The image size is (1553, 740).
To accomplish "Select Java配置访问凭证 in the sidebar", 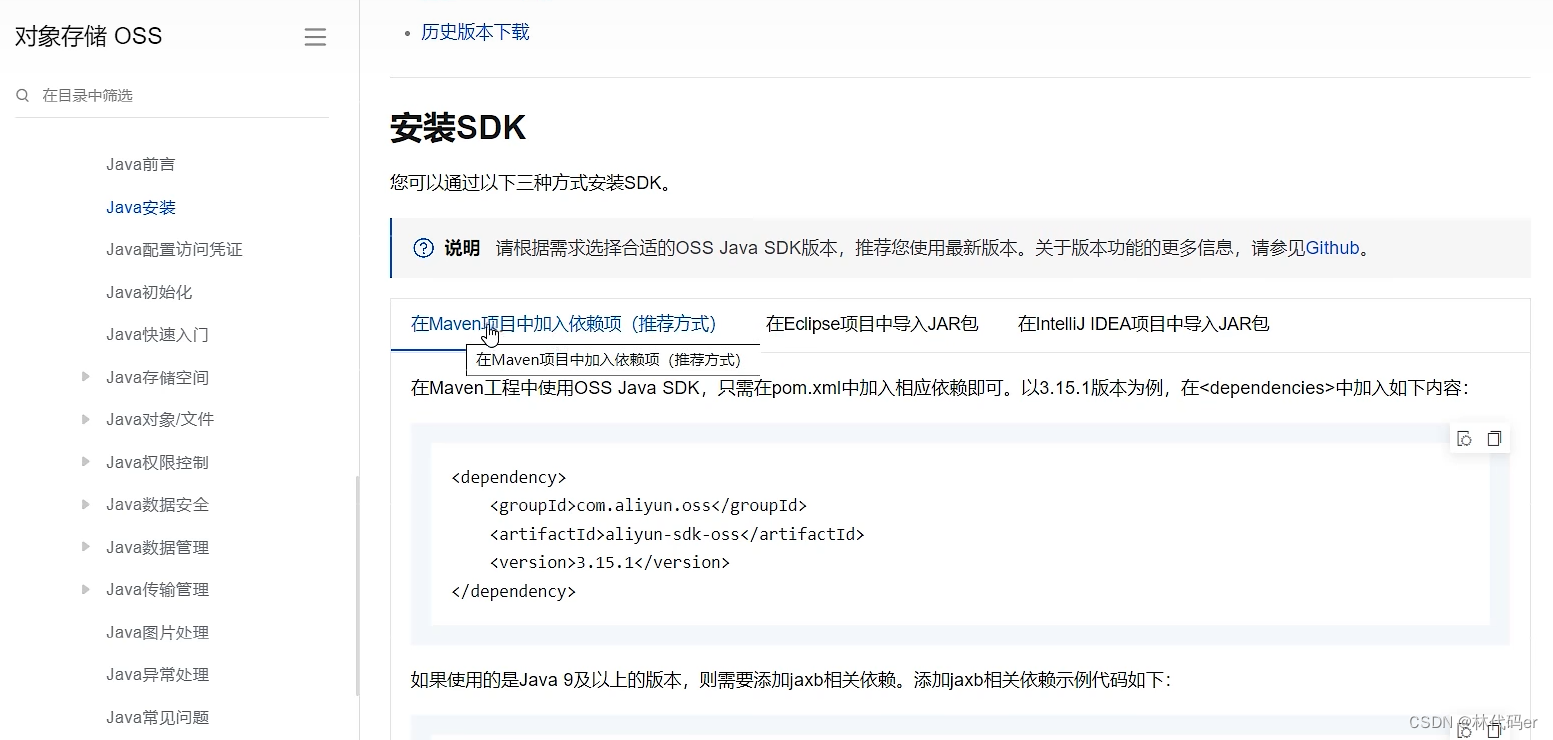I will (x=174, y=249).
